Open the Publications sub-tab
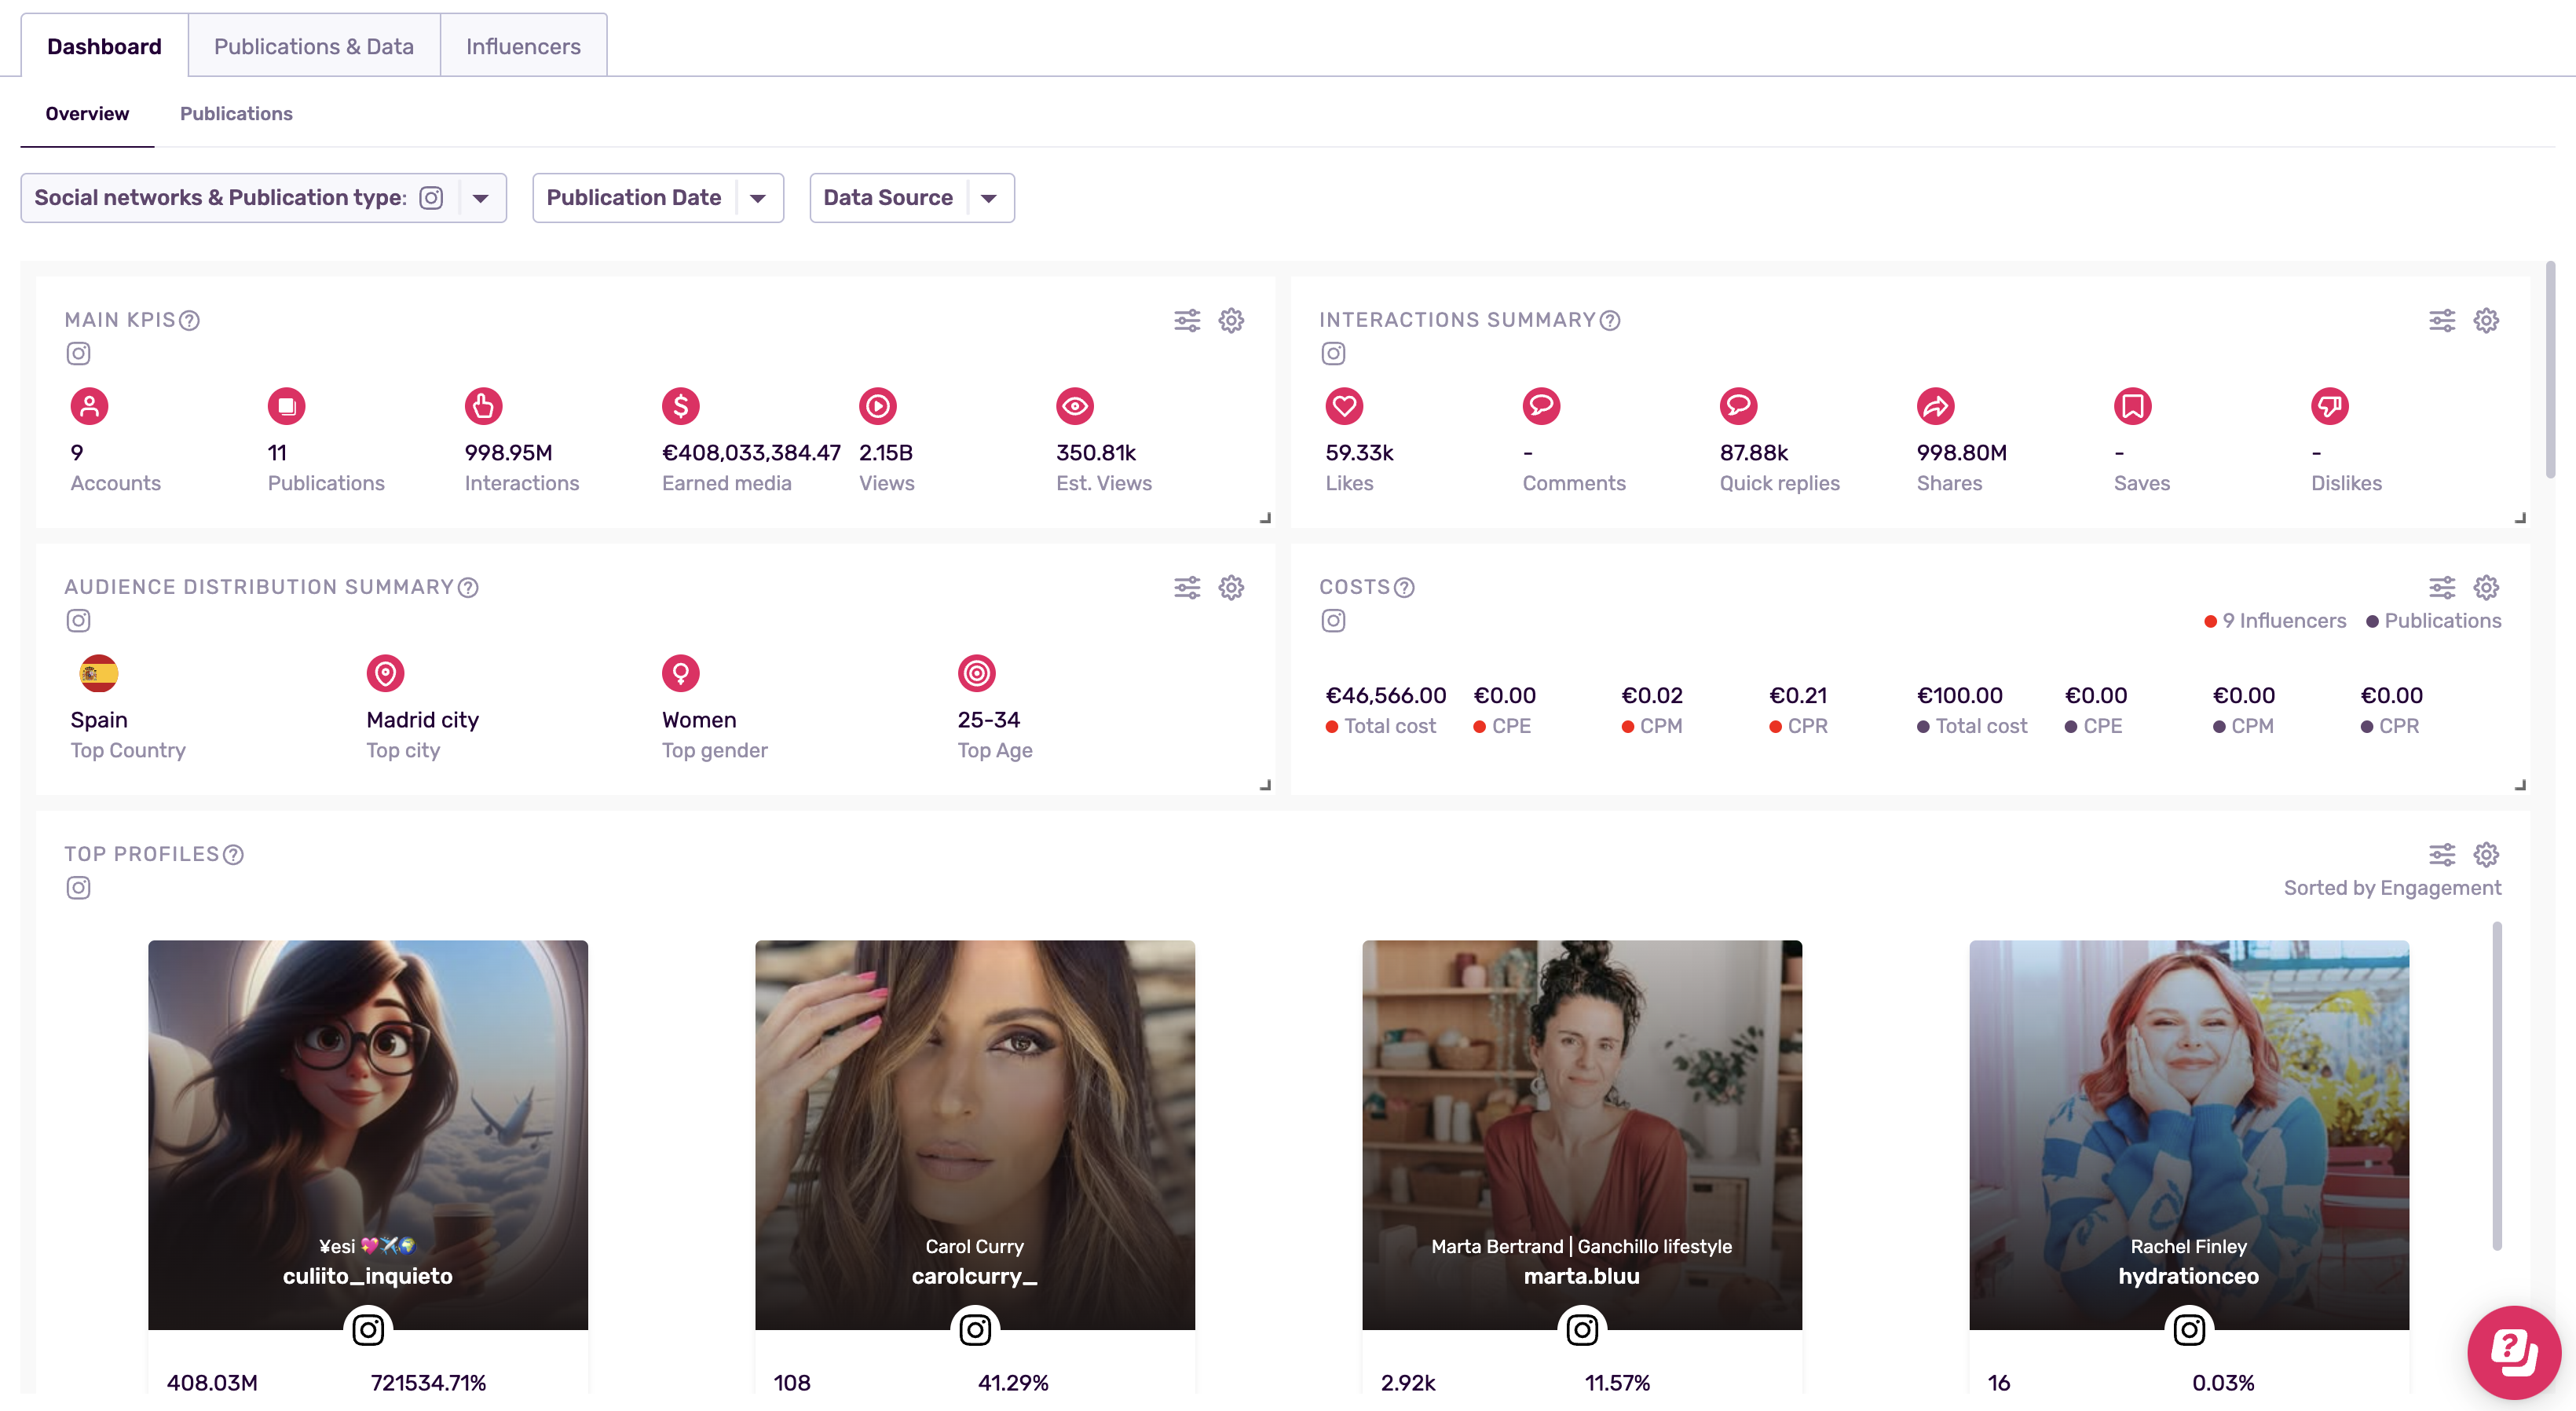This screenshot has height=1411, width=2576. [236, 113]
